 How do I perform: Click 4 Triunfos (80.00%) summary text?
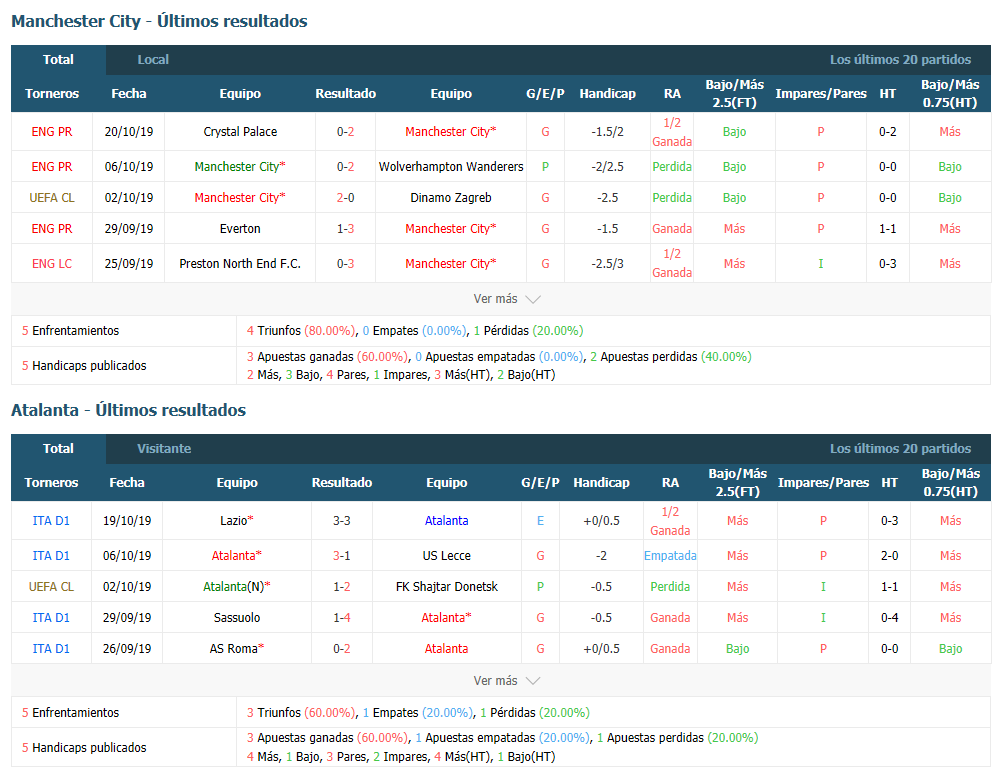click(302, 330)
